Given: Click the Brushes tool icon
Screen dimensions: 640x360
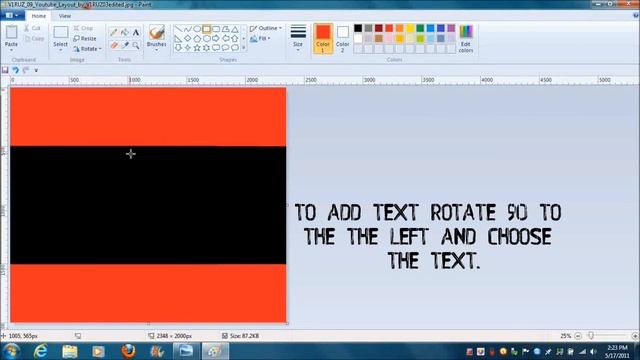Looking at the screenshot, I should pyautogui.click(x=156, y=32).
